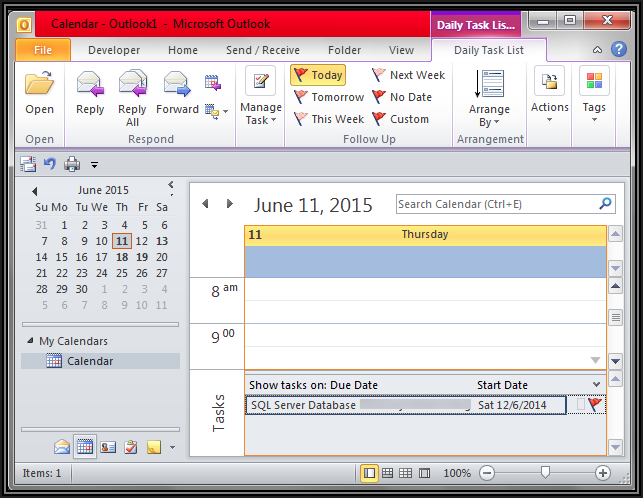Switch to Classic view in status bar

click(x=424, y=473)
